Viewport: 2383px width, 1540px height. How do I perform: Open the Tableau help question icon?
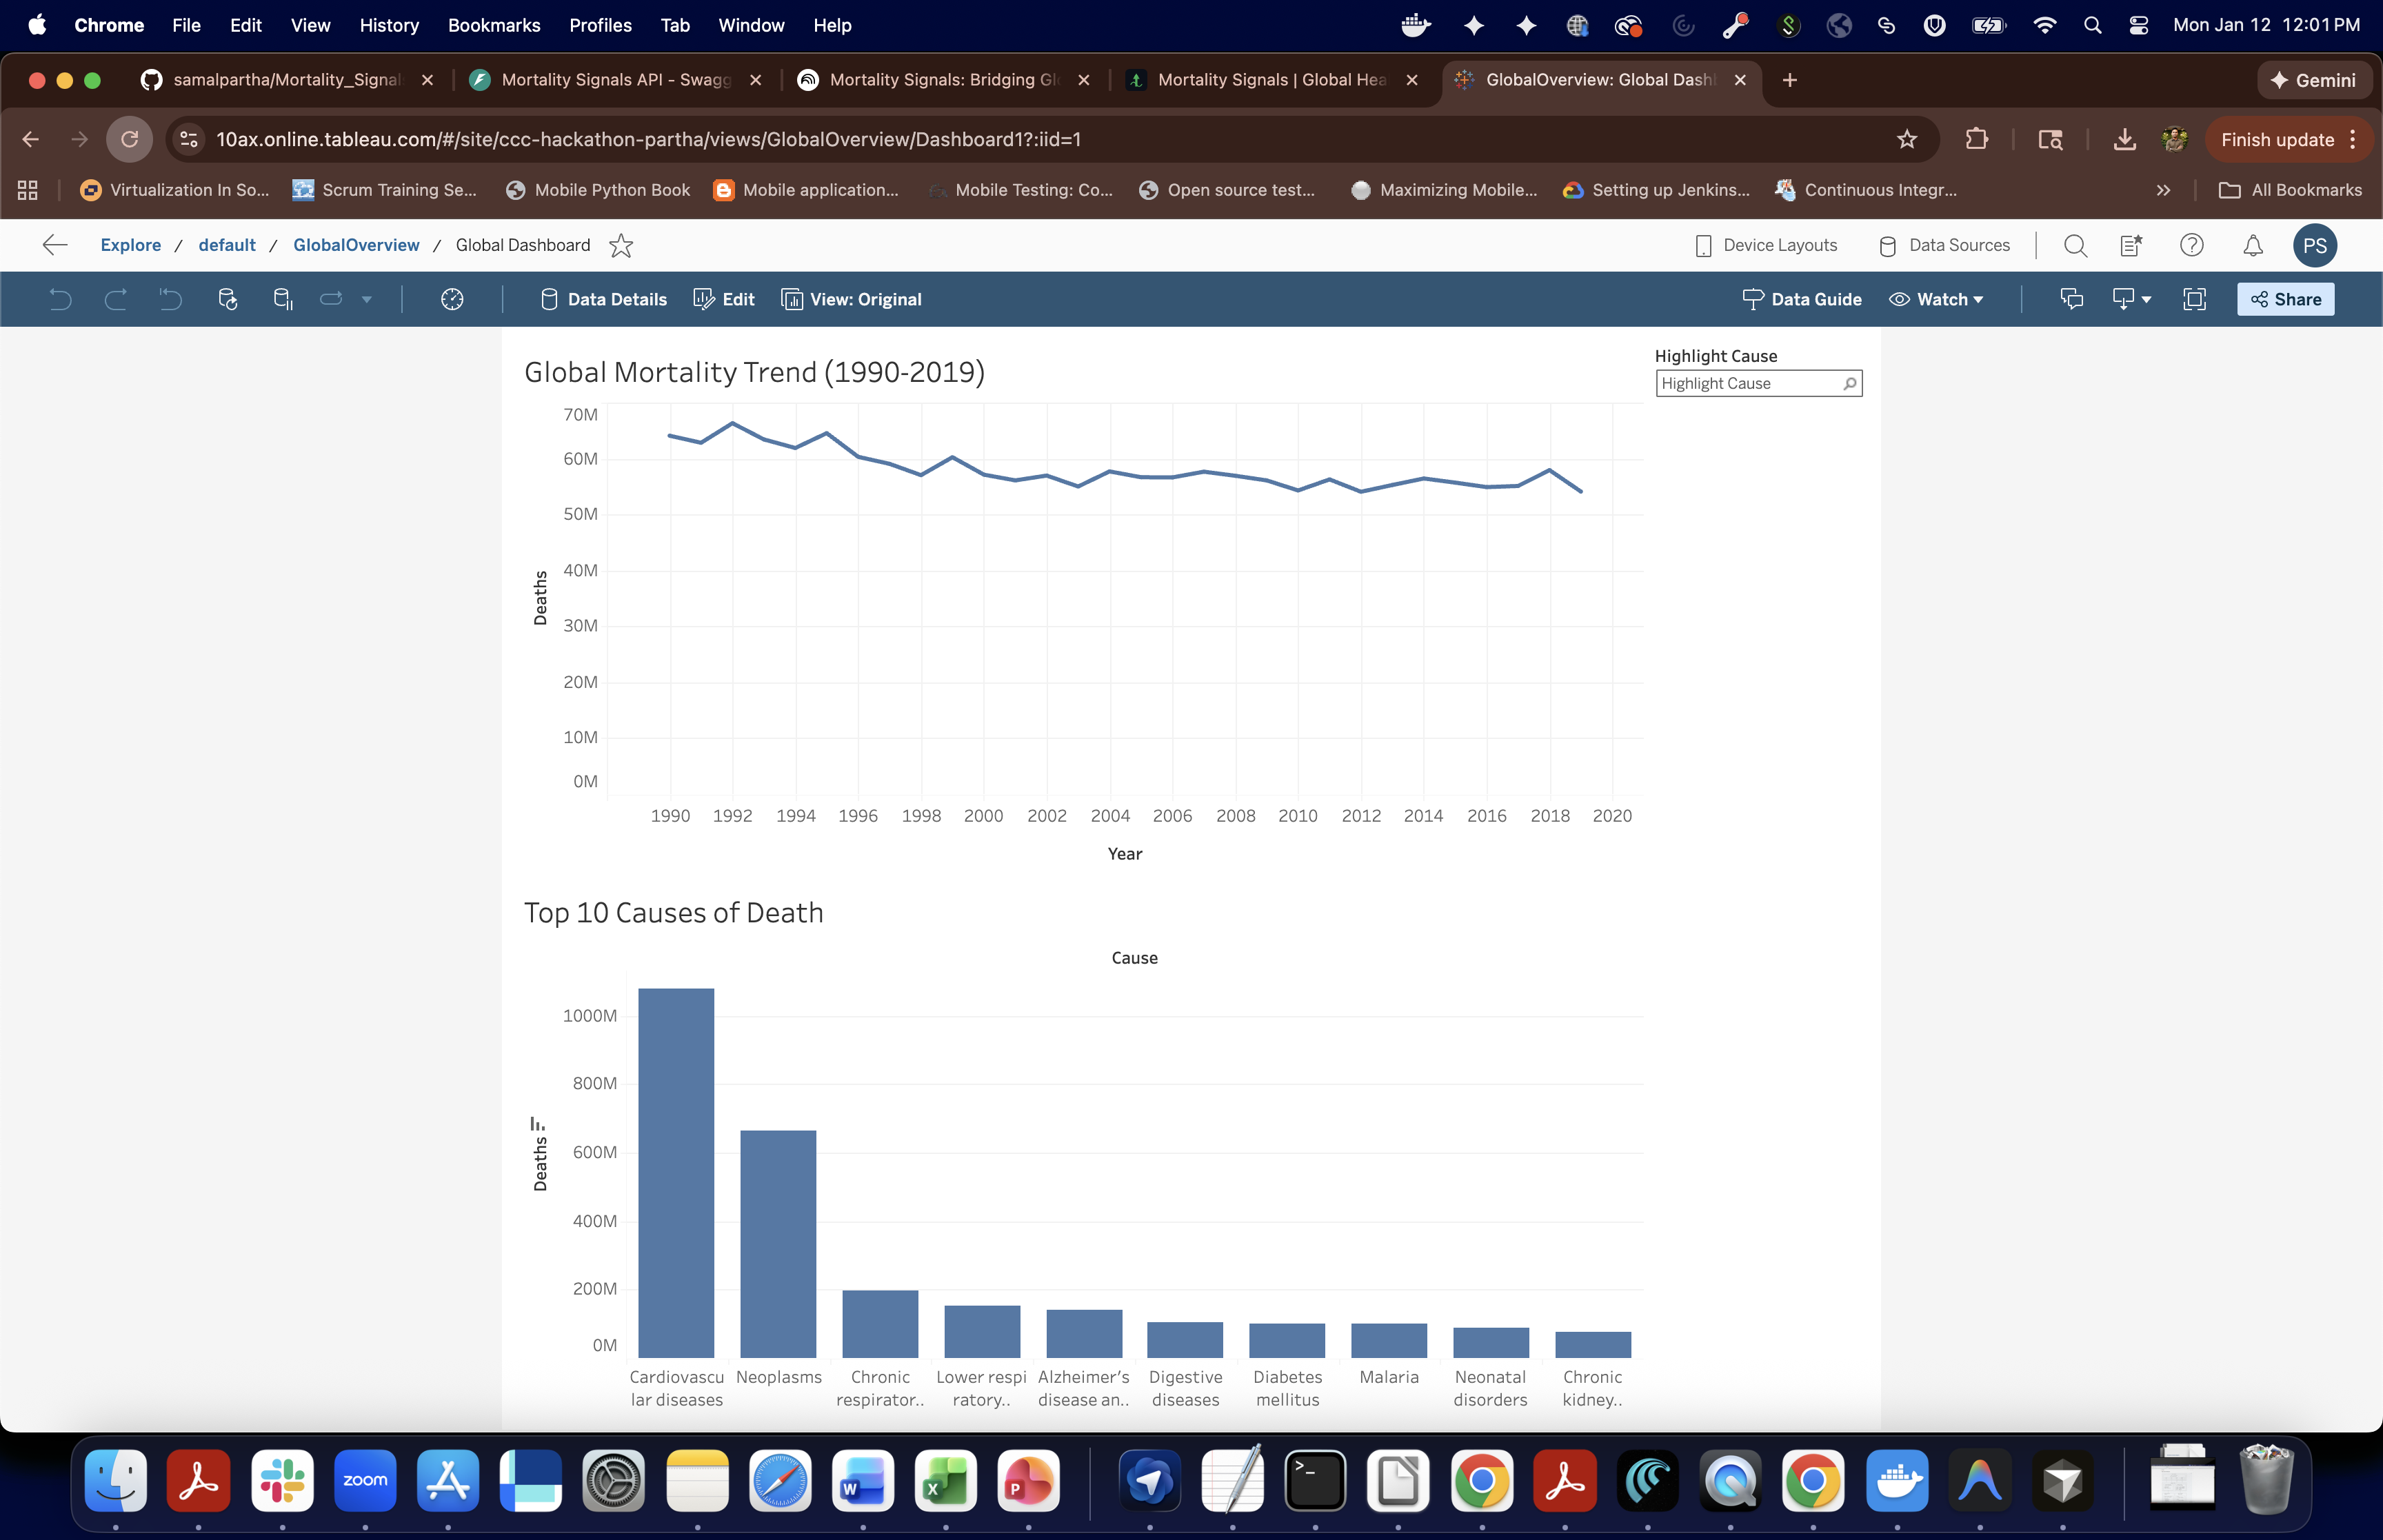point(2191,245)
